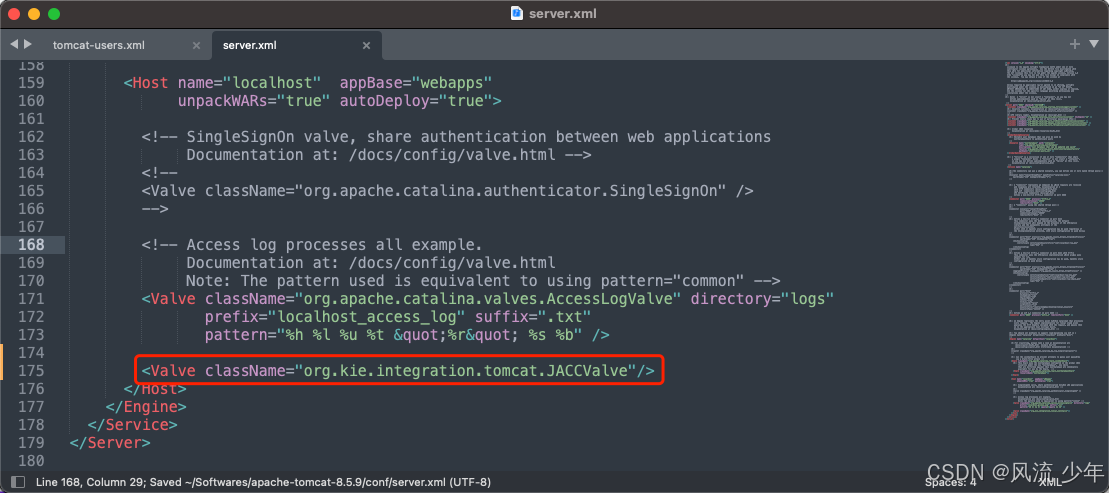
Task: Click the closing </Host> tag
Action: [155, 389]
